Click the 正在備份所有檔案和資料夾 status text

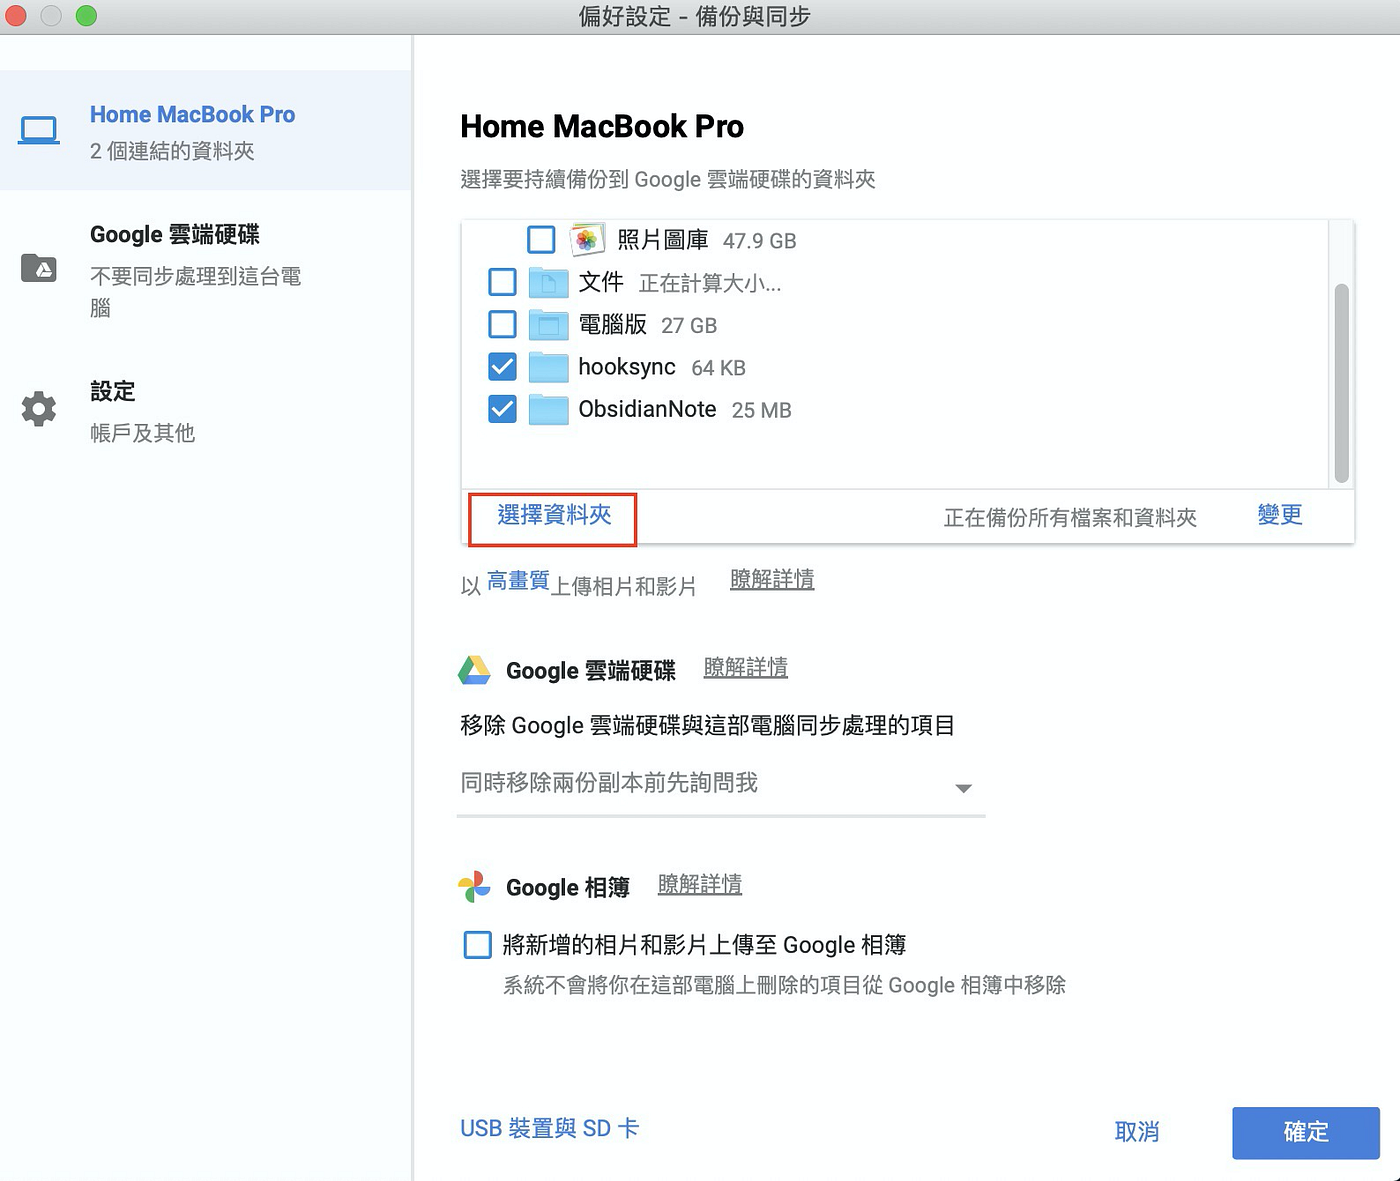click(1070, 518)
